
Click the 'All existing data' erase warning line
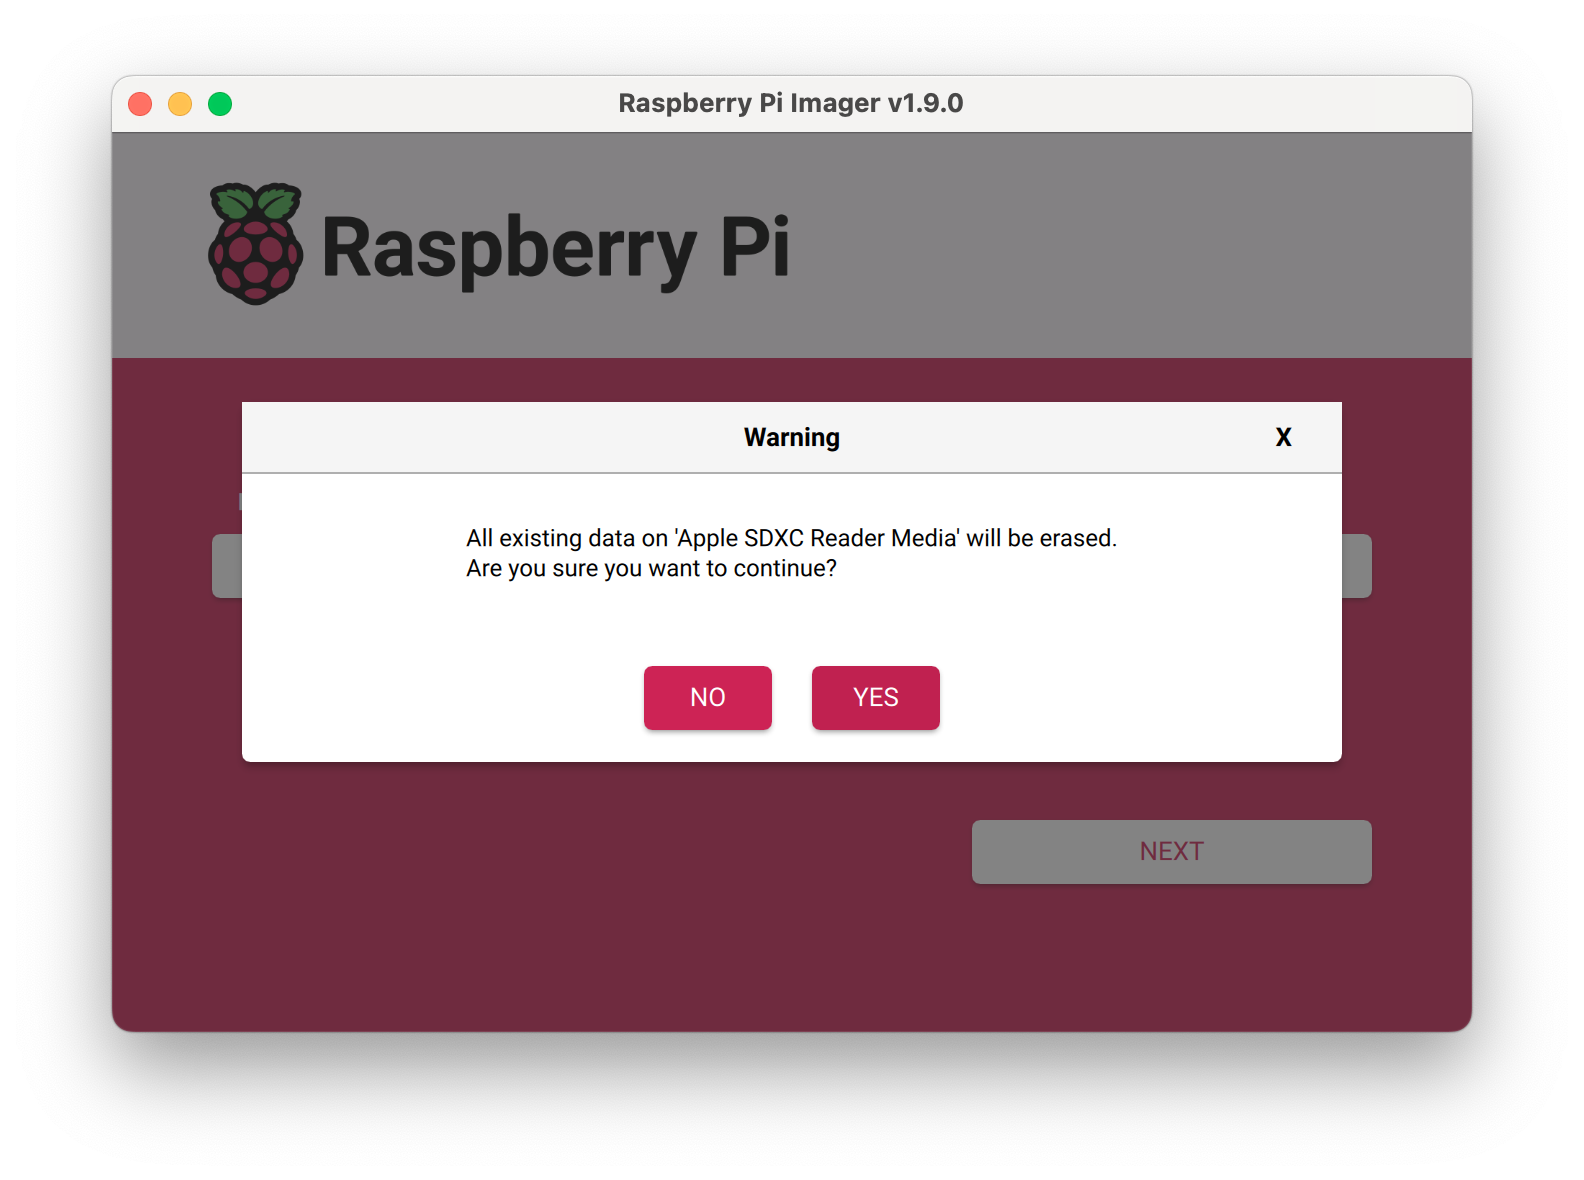click(x=791, y=538)
